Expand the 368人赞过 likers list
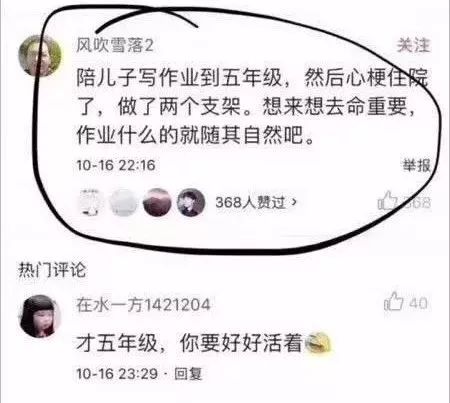Viewport: 450px width, 403px height. 256,202
